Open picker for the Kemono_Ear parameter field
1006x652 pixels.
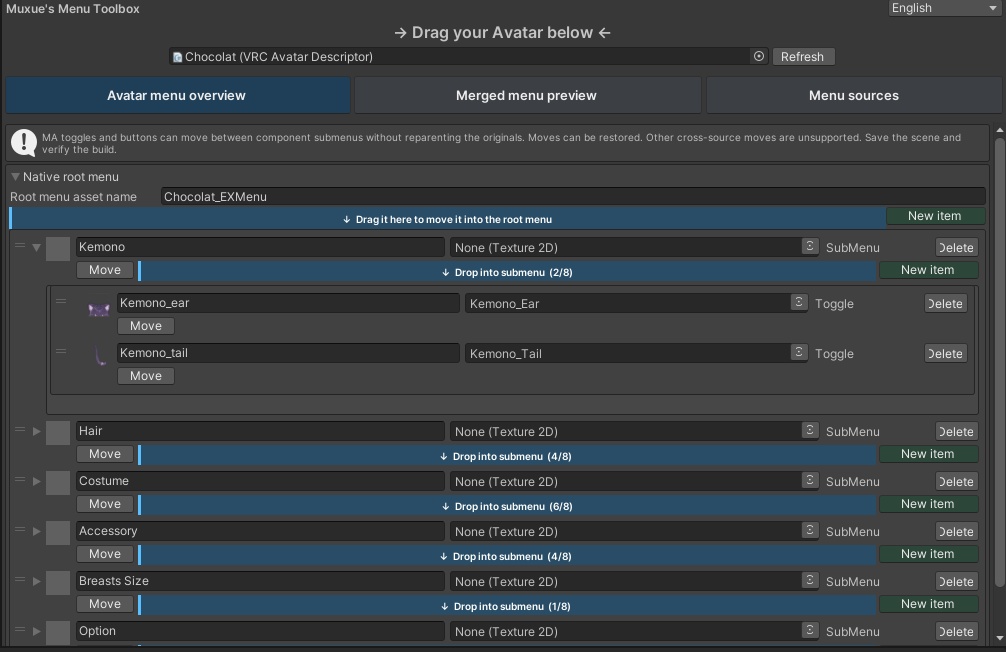(x=799, y=302)
